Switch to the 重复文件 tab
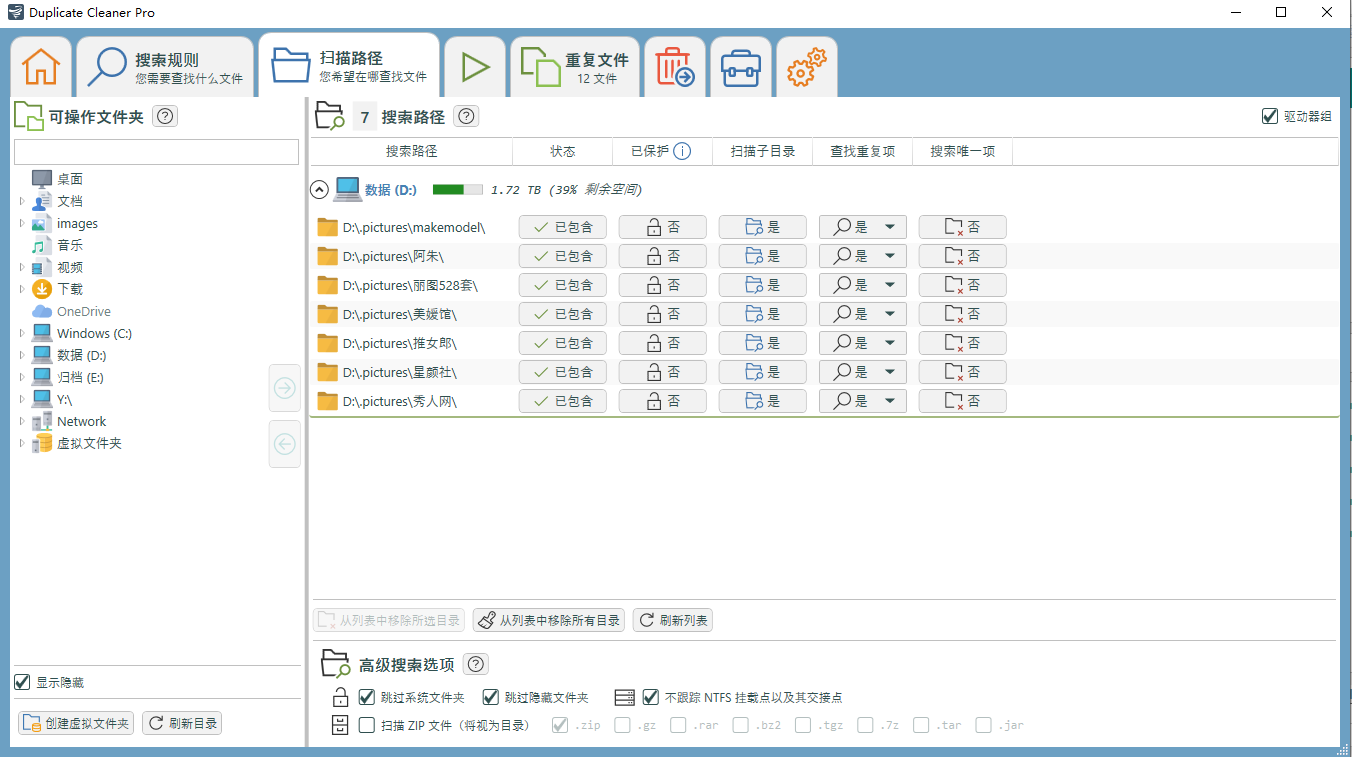This screenshot has height=757, width=1352. (575, 67)
